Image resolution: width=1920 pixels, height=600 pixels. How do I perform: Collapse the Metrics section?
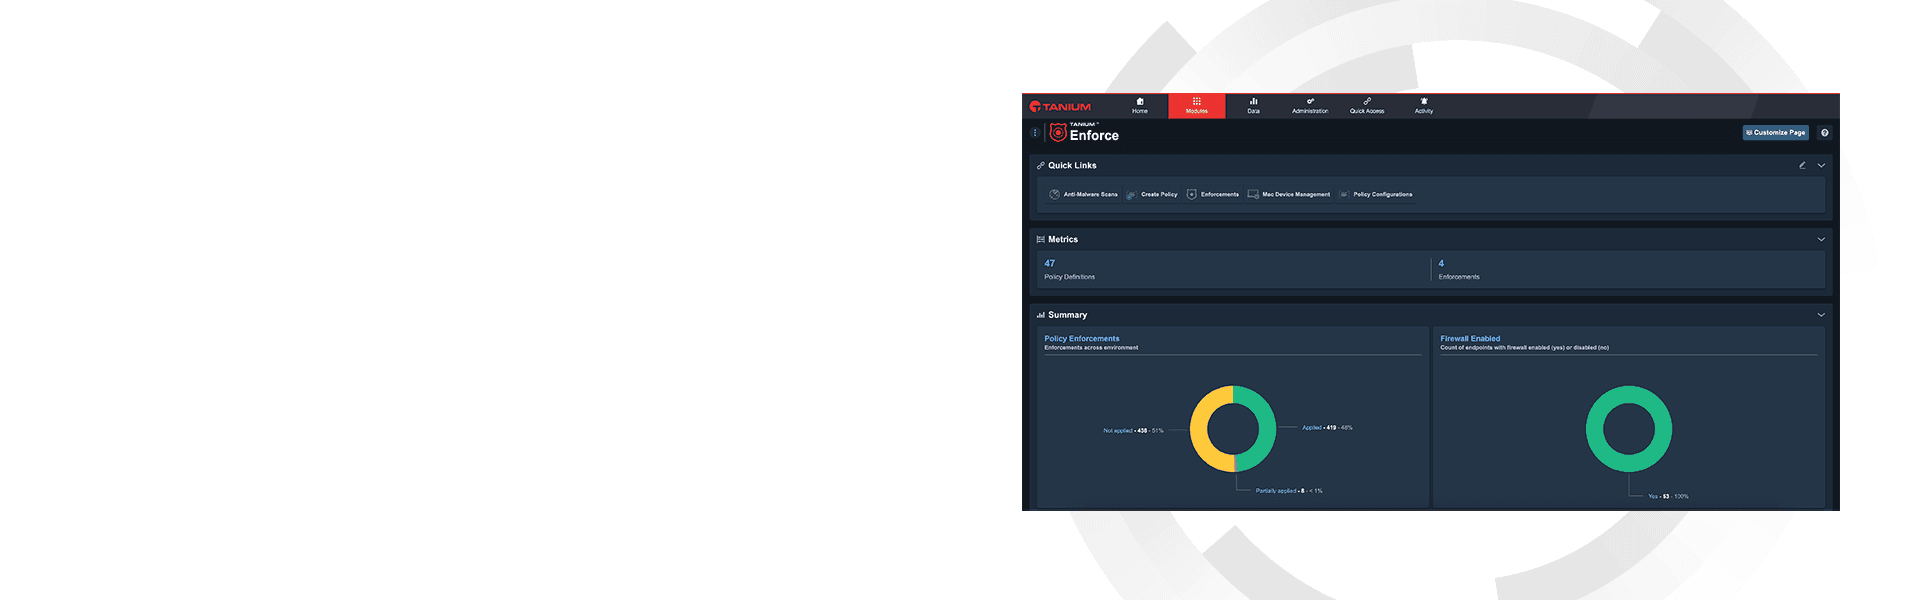(1821, 239)
